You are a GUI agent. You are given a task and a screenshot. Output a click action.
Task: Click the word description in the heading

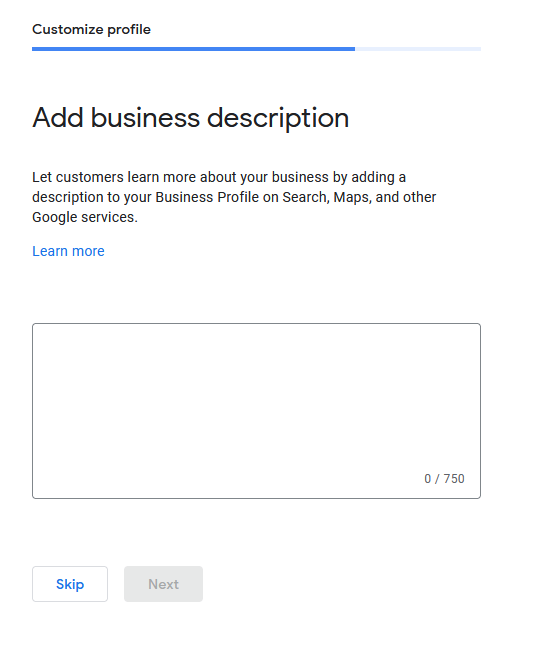click(x=278, y=119)
